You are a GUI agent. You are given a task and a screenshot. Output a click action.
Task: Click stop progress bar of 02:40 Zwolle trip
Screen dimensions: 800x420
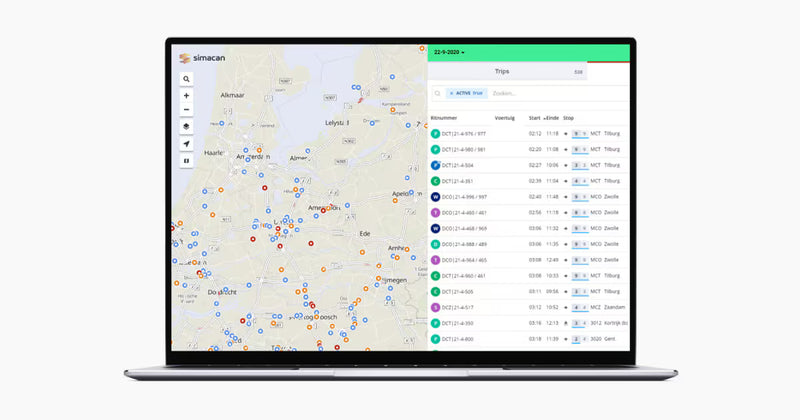580,197
